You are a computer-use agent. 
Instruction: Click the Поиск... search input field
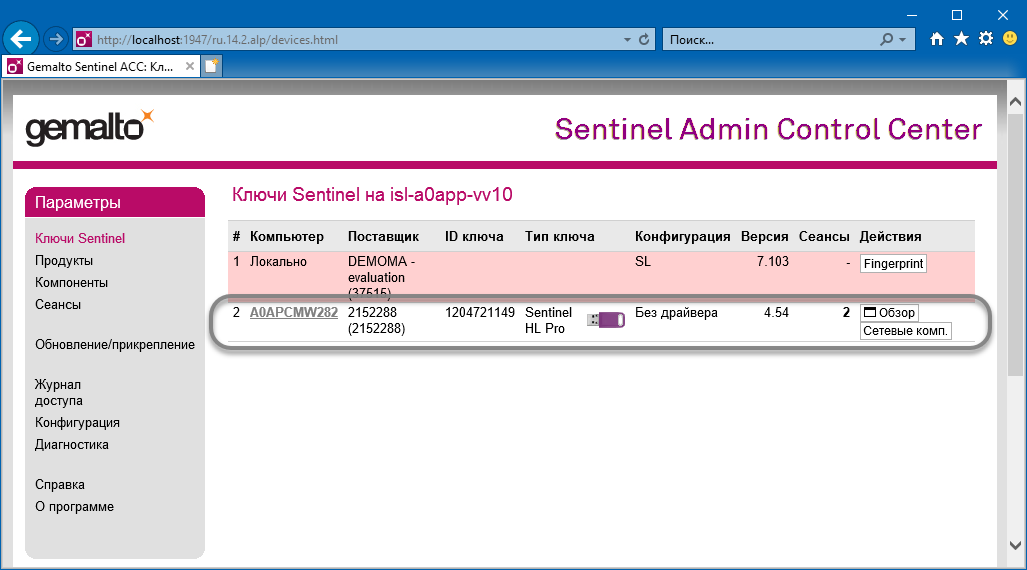[x=770, y=40]
